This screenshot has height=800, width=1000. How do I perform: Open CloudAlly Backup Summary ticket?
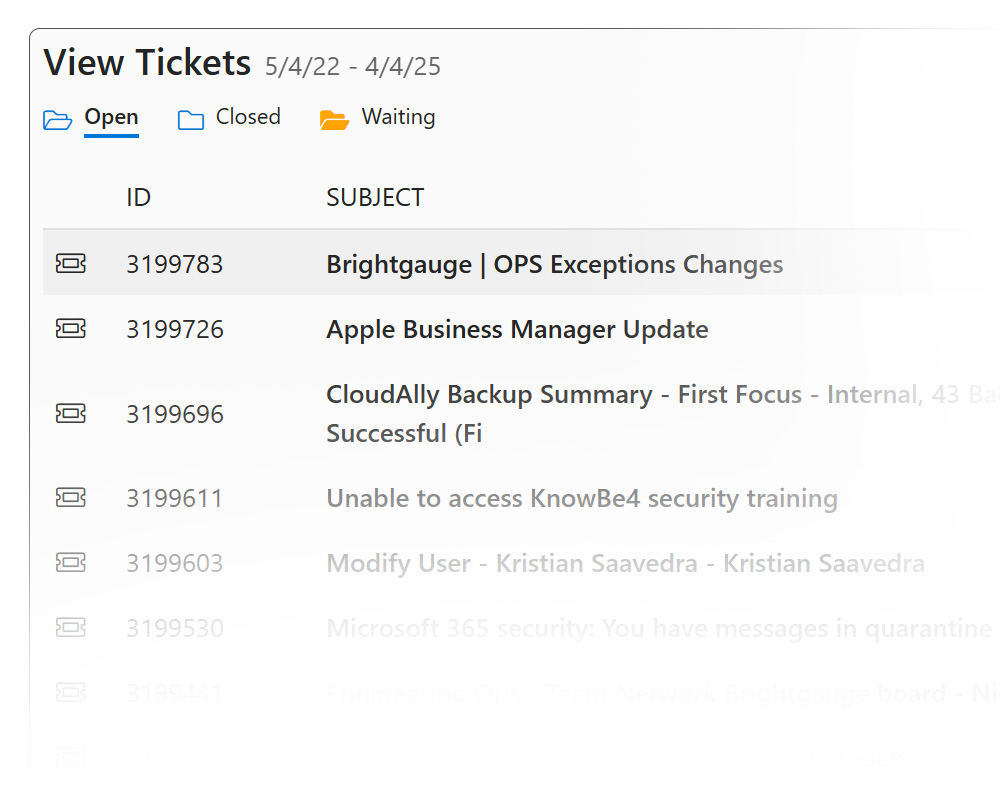564,395
